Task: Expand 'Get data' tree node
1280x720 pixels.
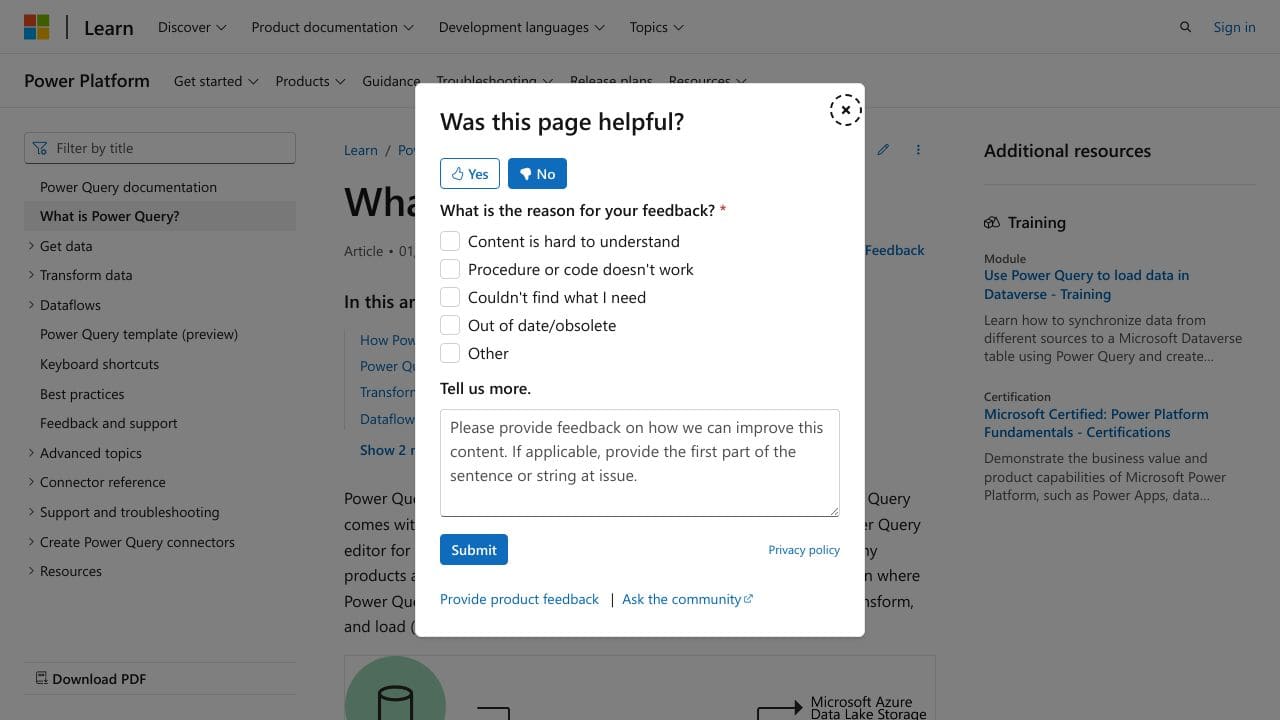Action: pos(66,246)
